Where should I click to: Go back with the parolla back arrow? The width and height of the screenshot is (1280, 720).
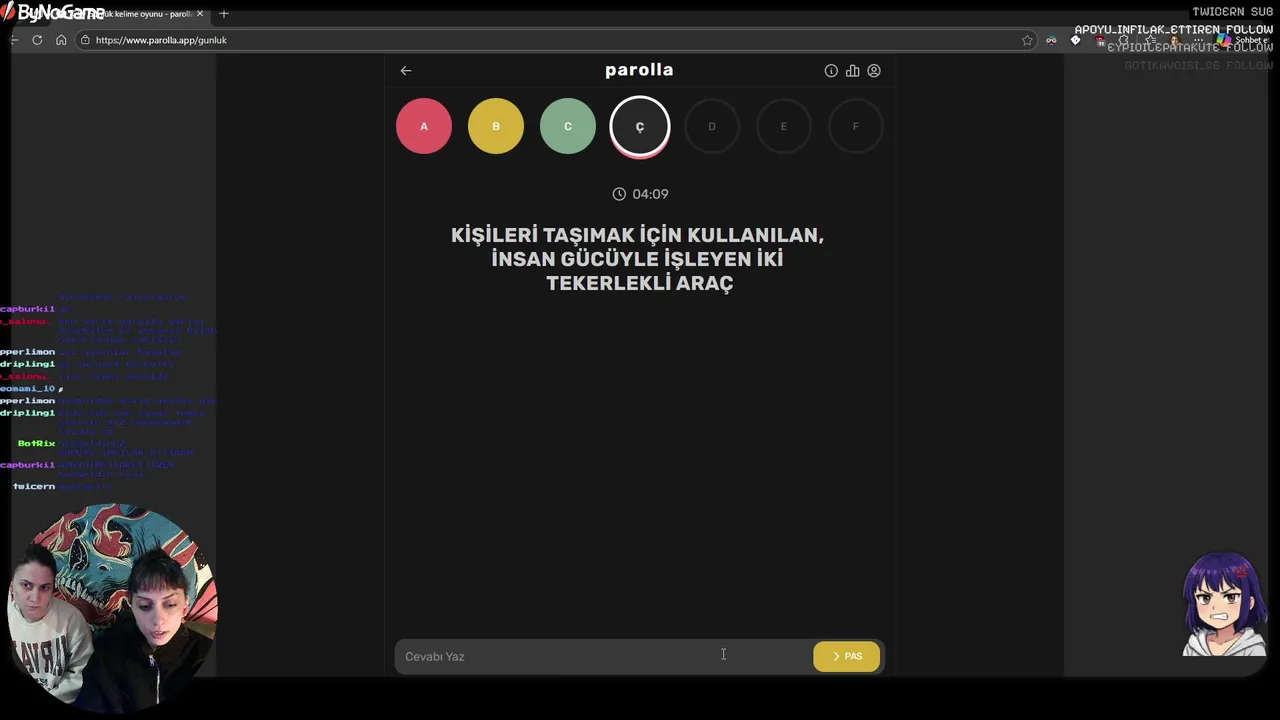[x=405, y=70]
